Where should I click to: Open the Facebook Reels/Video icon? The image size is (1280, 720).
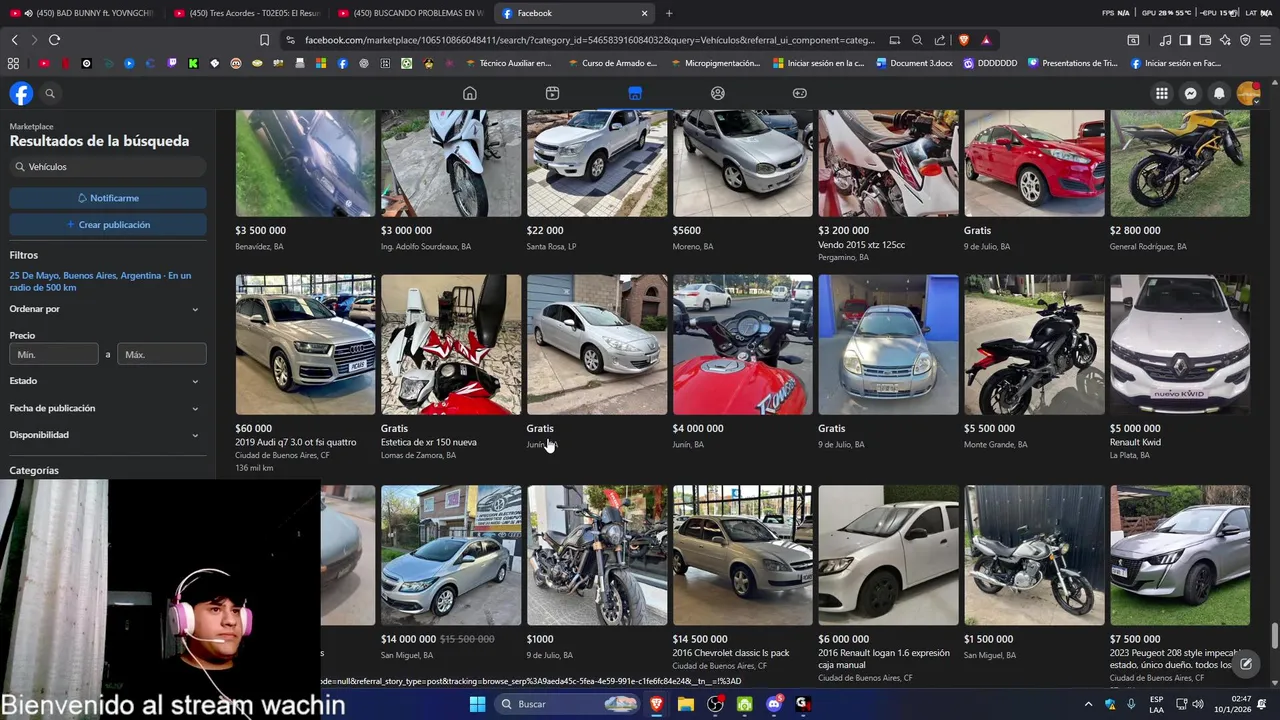552,93
